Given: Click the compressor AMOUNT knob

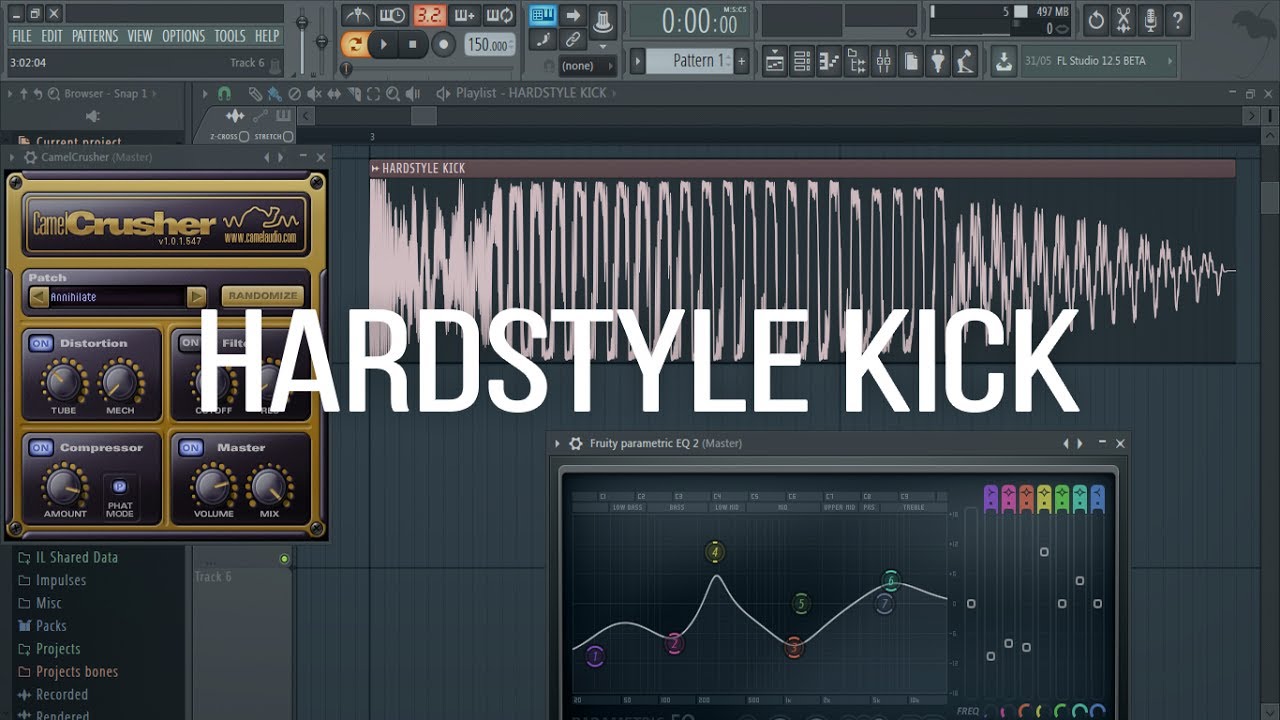Looking at the screenshot, I should (x=63, y=486).
